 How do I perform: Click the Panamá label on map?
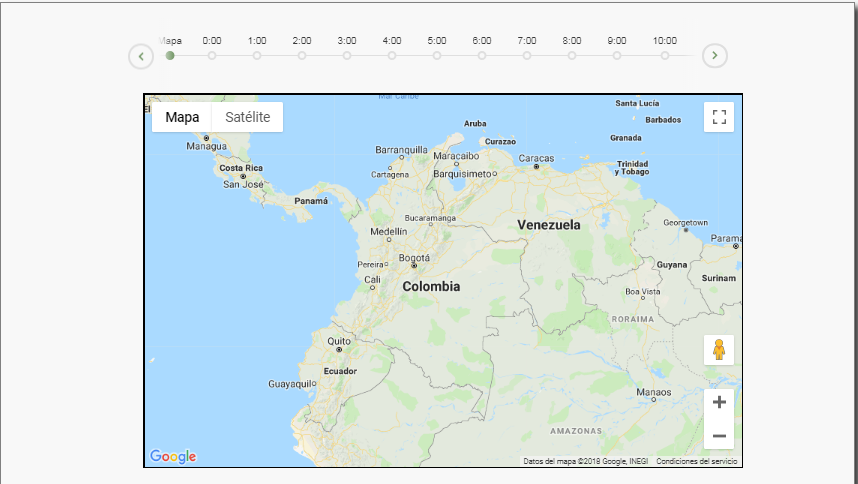pyautogui.click(x=311, y=201)
